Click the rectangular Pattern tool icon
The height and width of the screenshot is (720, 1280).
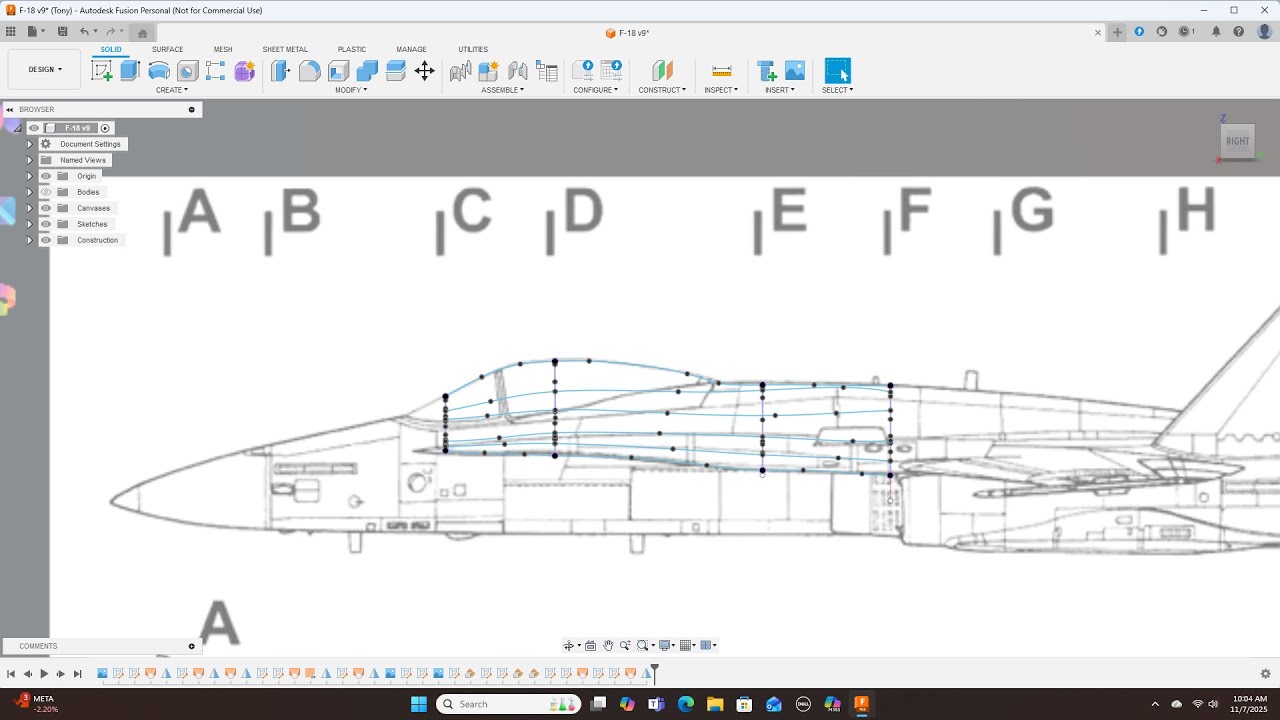click(216, 70)
